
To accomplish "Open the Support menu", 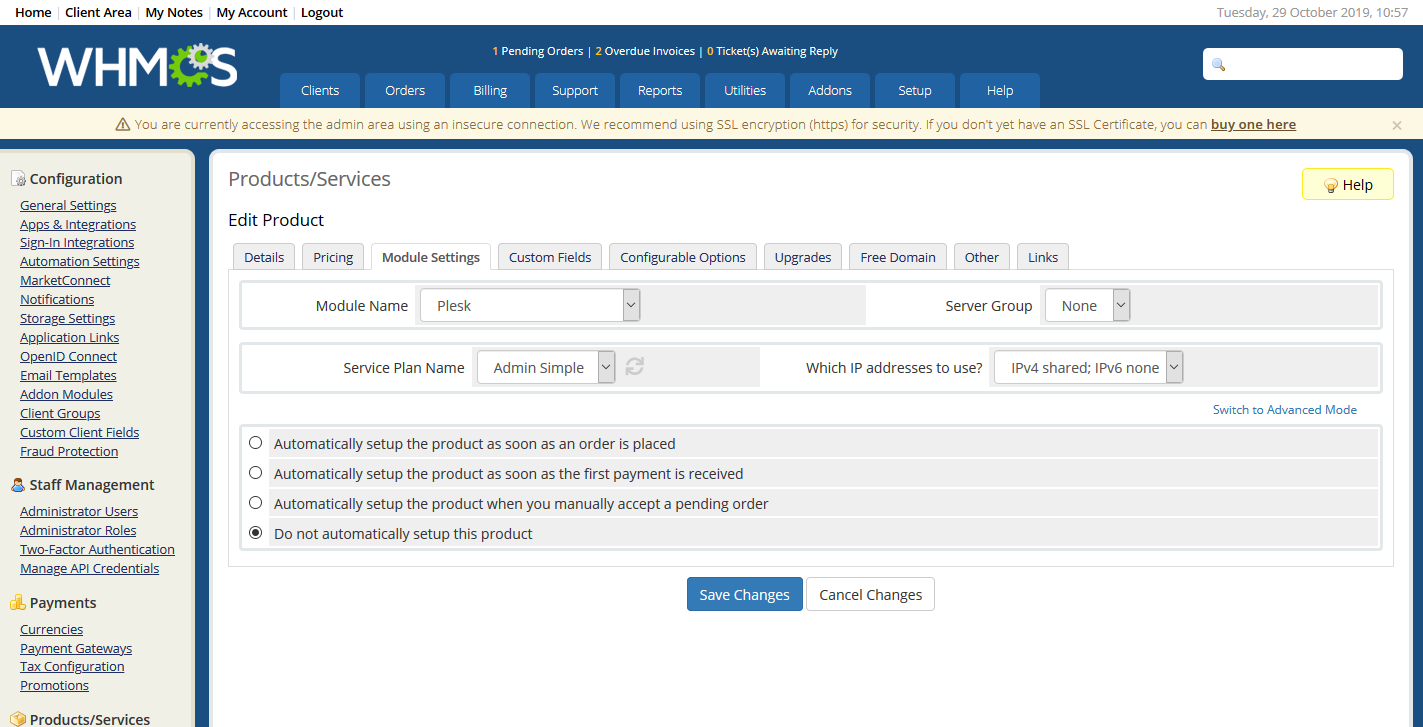I will [575, 90].
